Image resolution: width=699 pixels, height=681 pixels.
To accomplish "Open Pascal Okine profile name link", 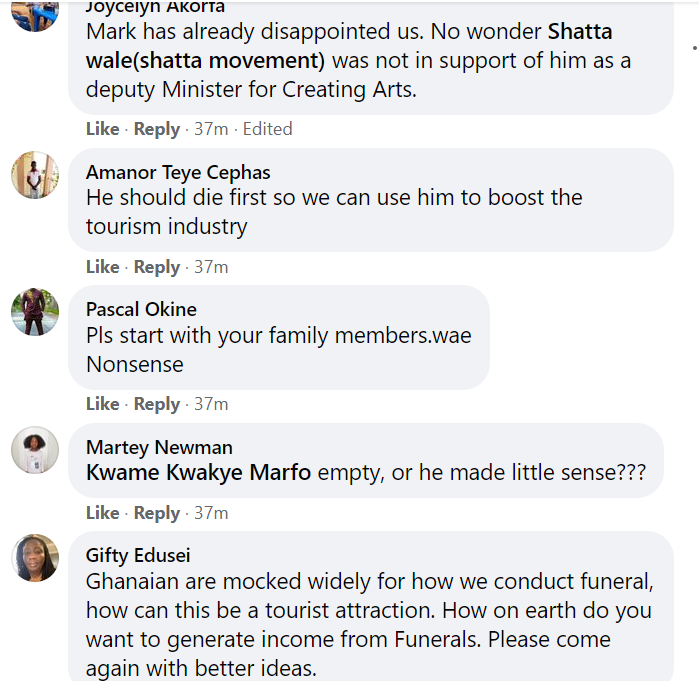I will pos(141,309).
